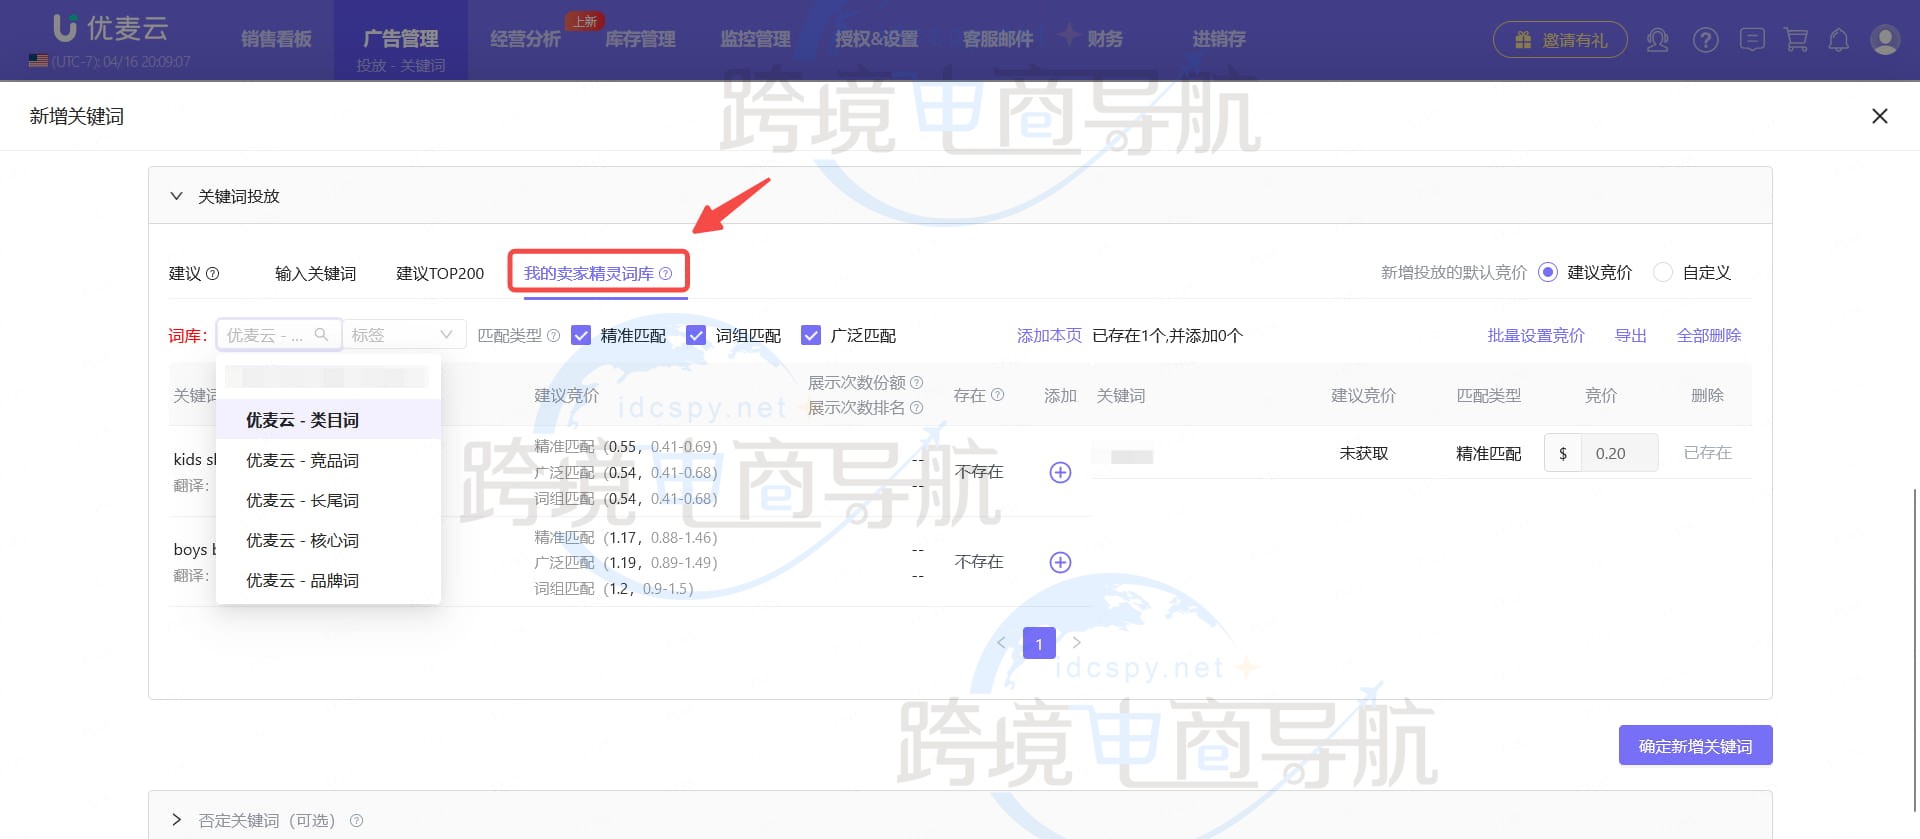
Task: Toggle 广泛匹配 checkbox
Action: click(x=811, y=336)
